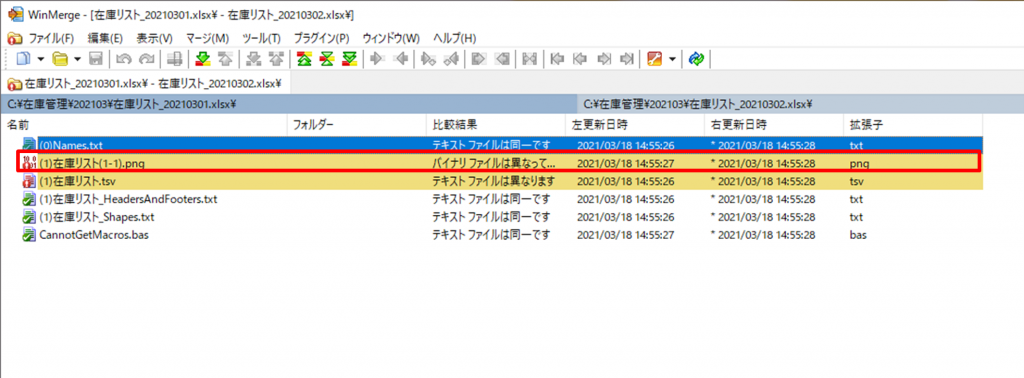This screenshot has height=378, width=1024.
Task: Click Copy to Right and Advance icon
Action: [x=428, y=59]
